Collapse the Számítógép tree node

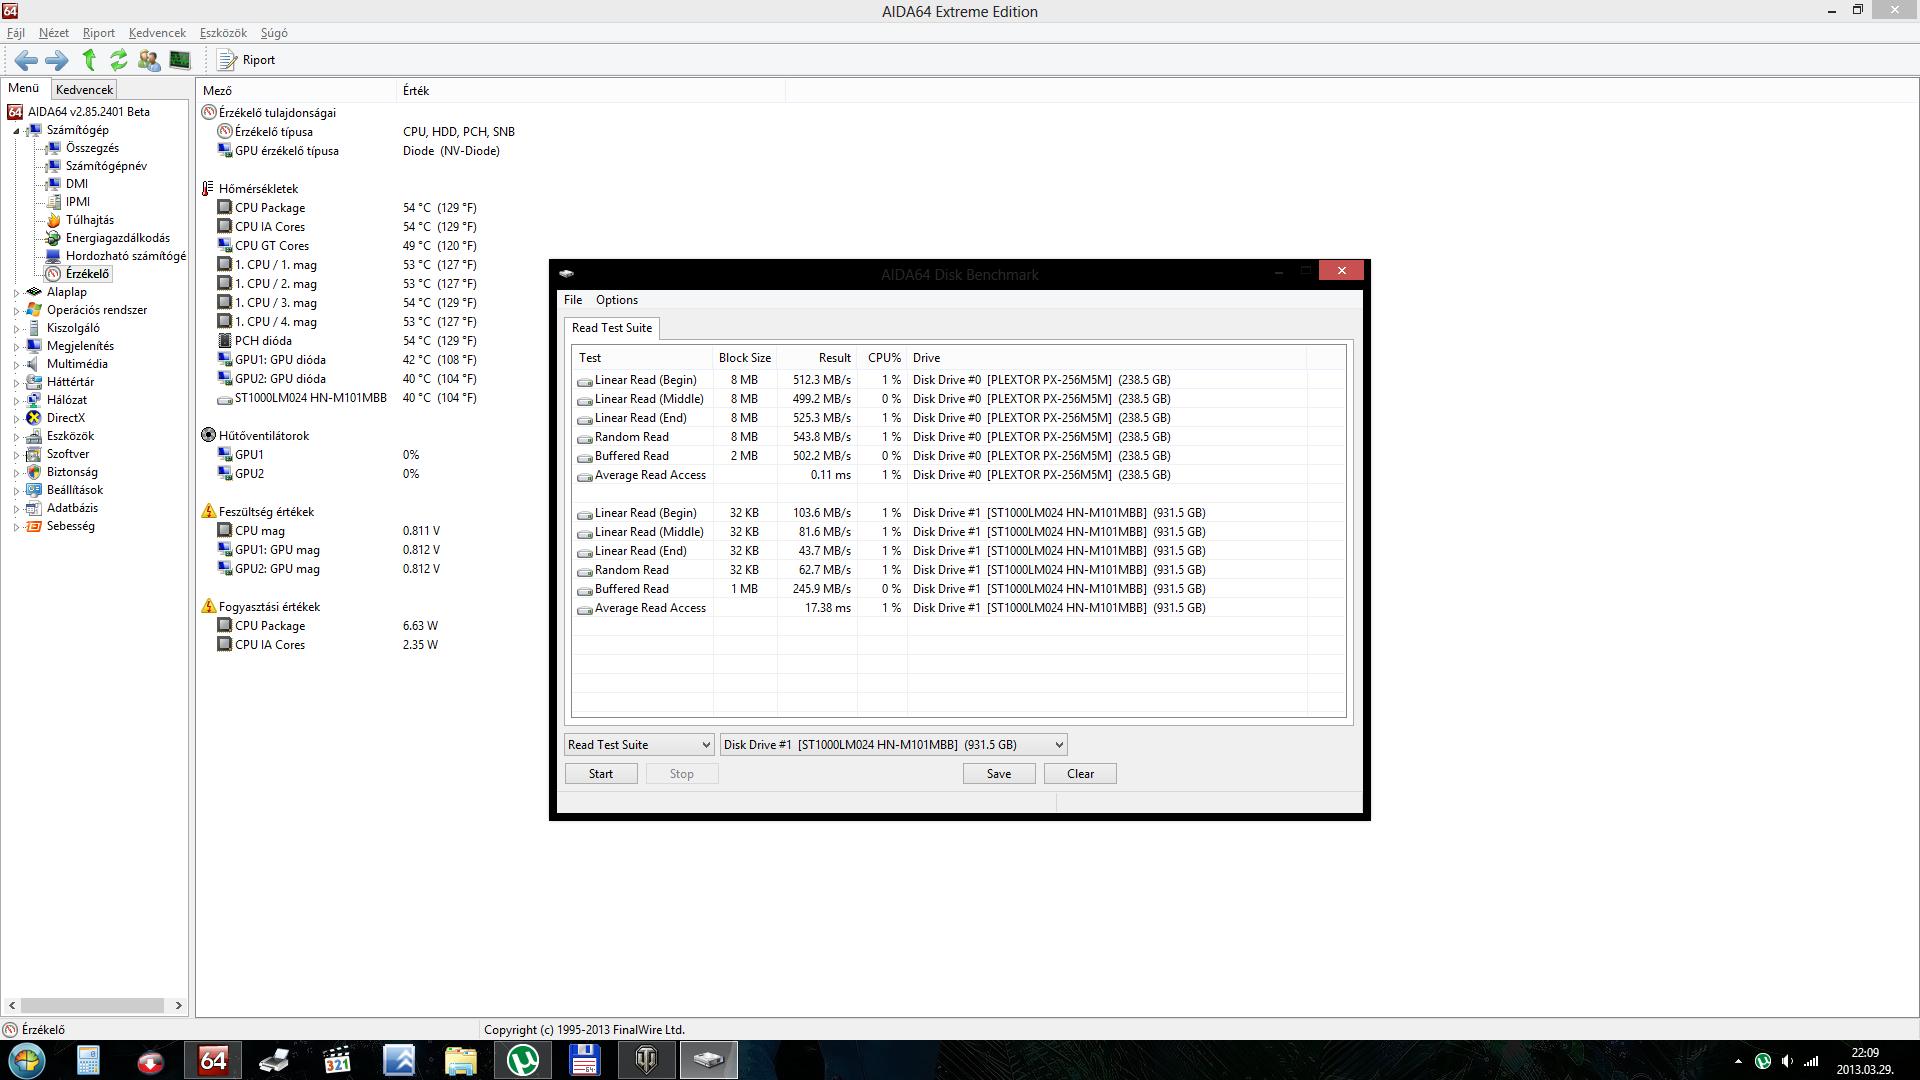coord(16,131)
